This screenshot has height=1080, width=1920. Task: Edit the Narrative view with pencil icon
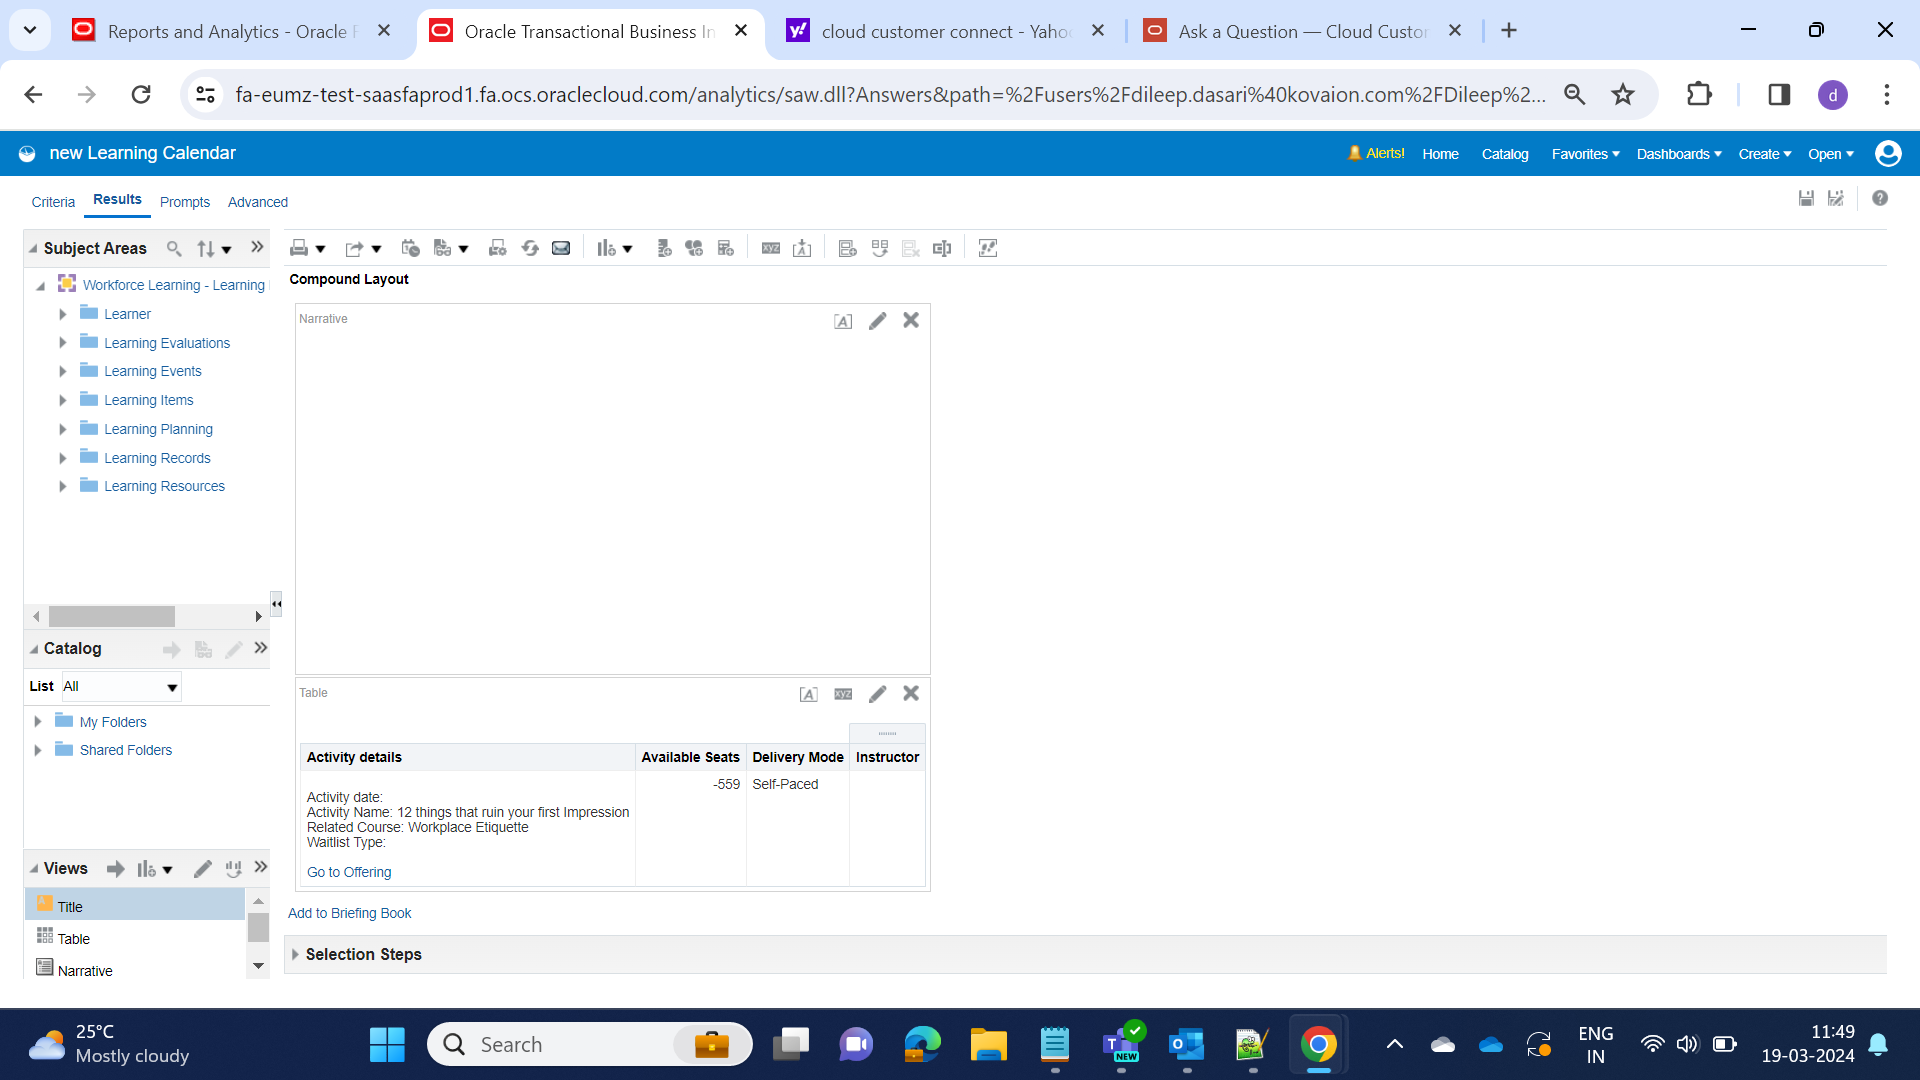[x=877, y=321]
